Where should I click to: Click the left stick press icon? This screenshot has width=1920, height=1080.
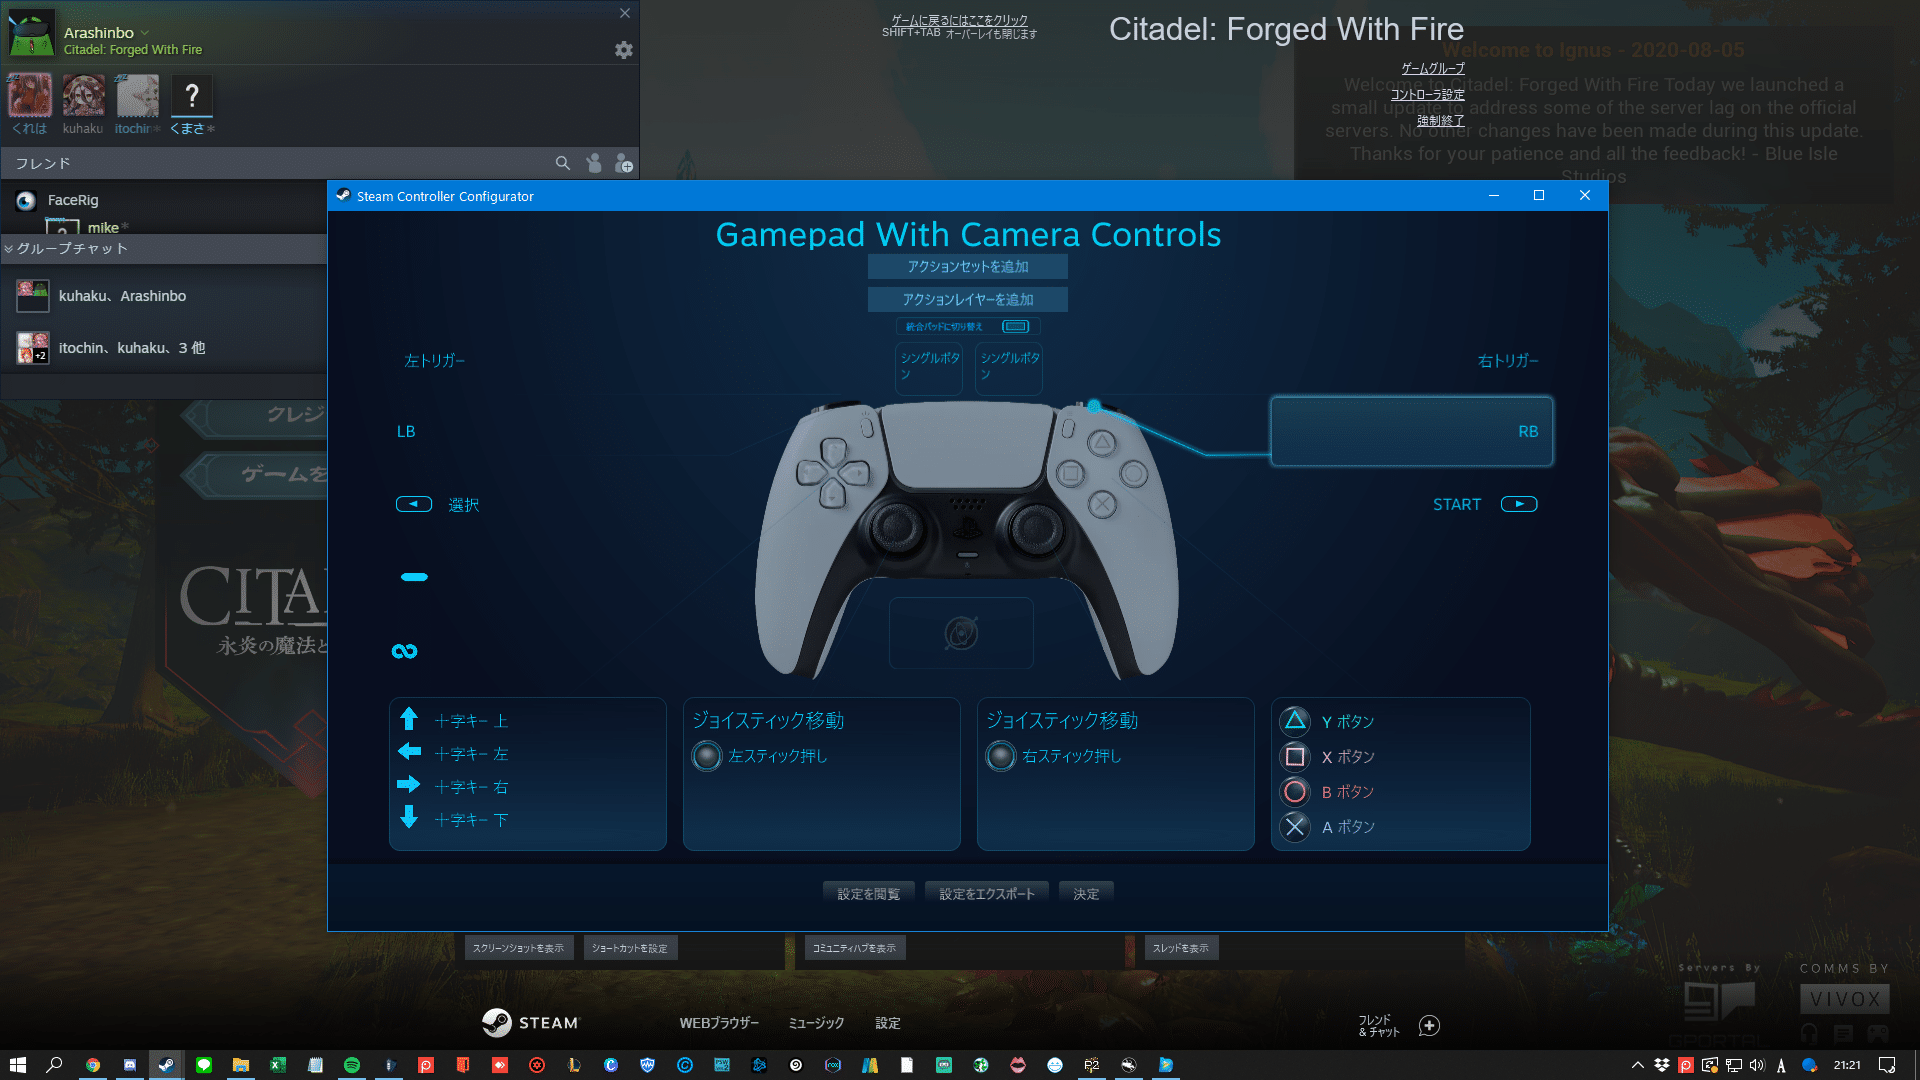707,756
